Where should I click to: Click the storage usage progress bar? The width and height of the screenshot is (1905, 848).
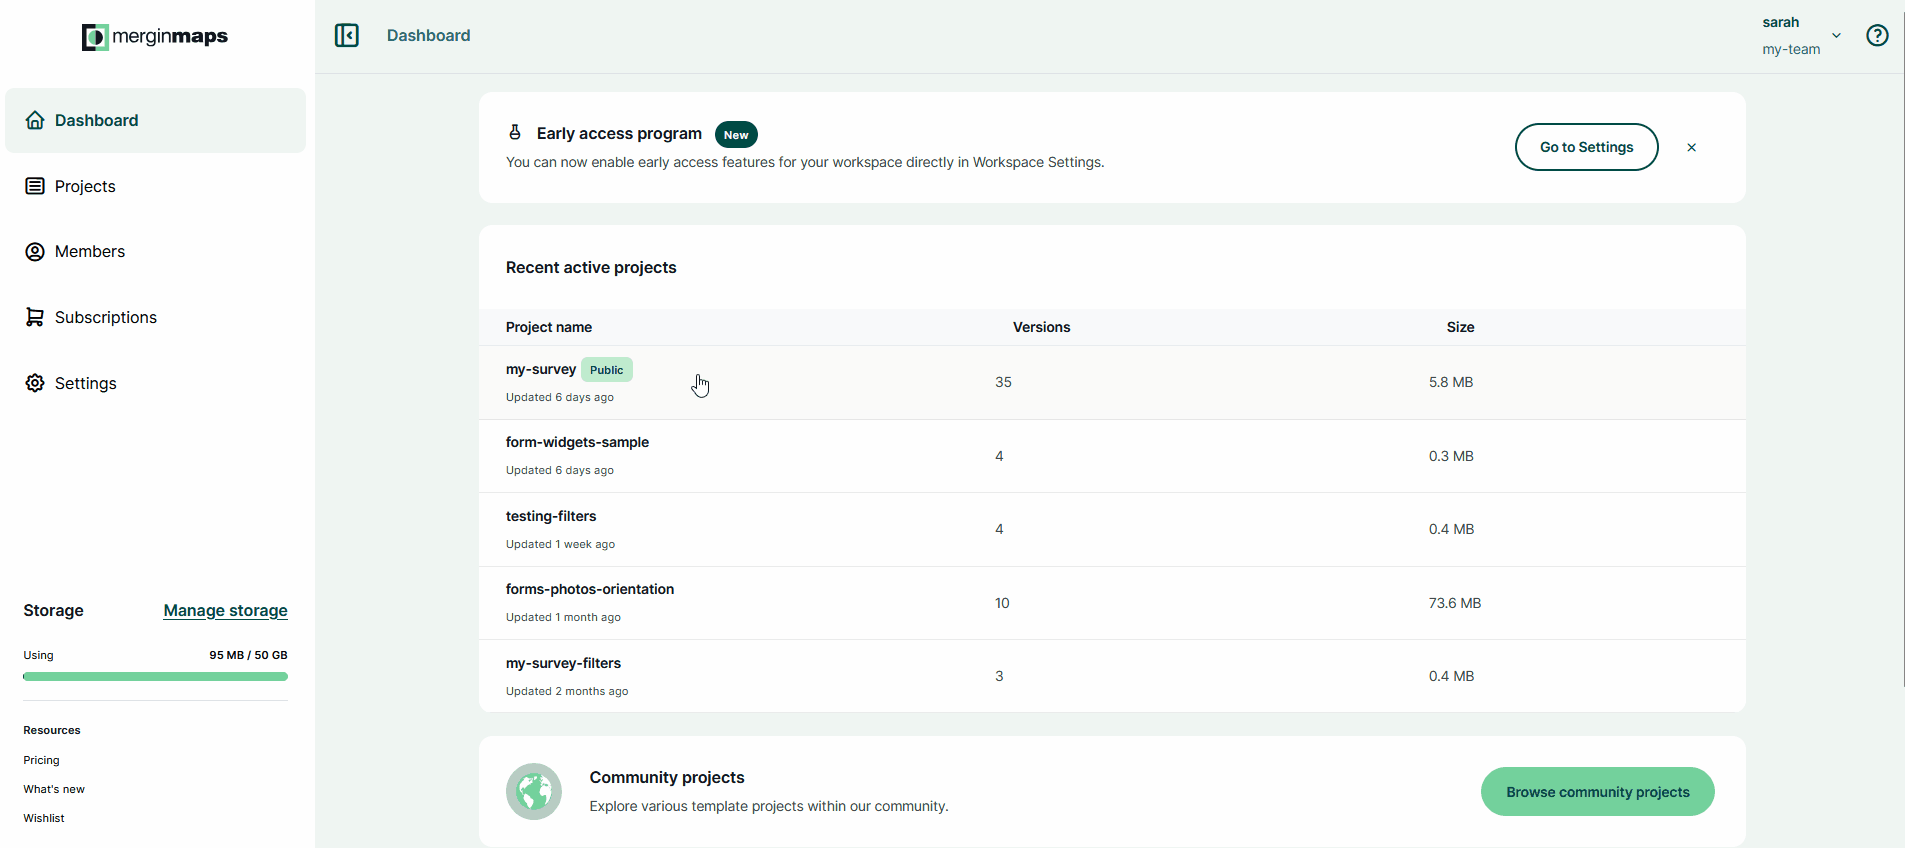[x=155, y=677]
